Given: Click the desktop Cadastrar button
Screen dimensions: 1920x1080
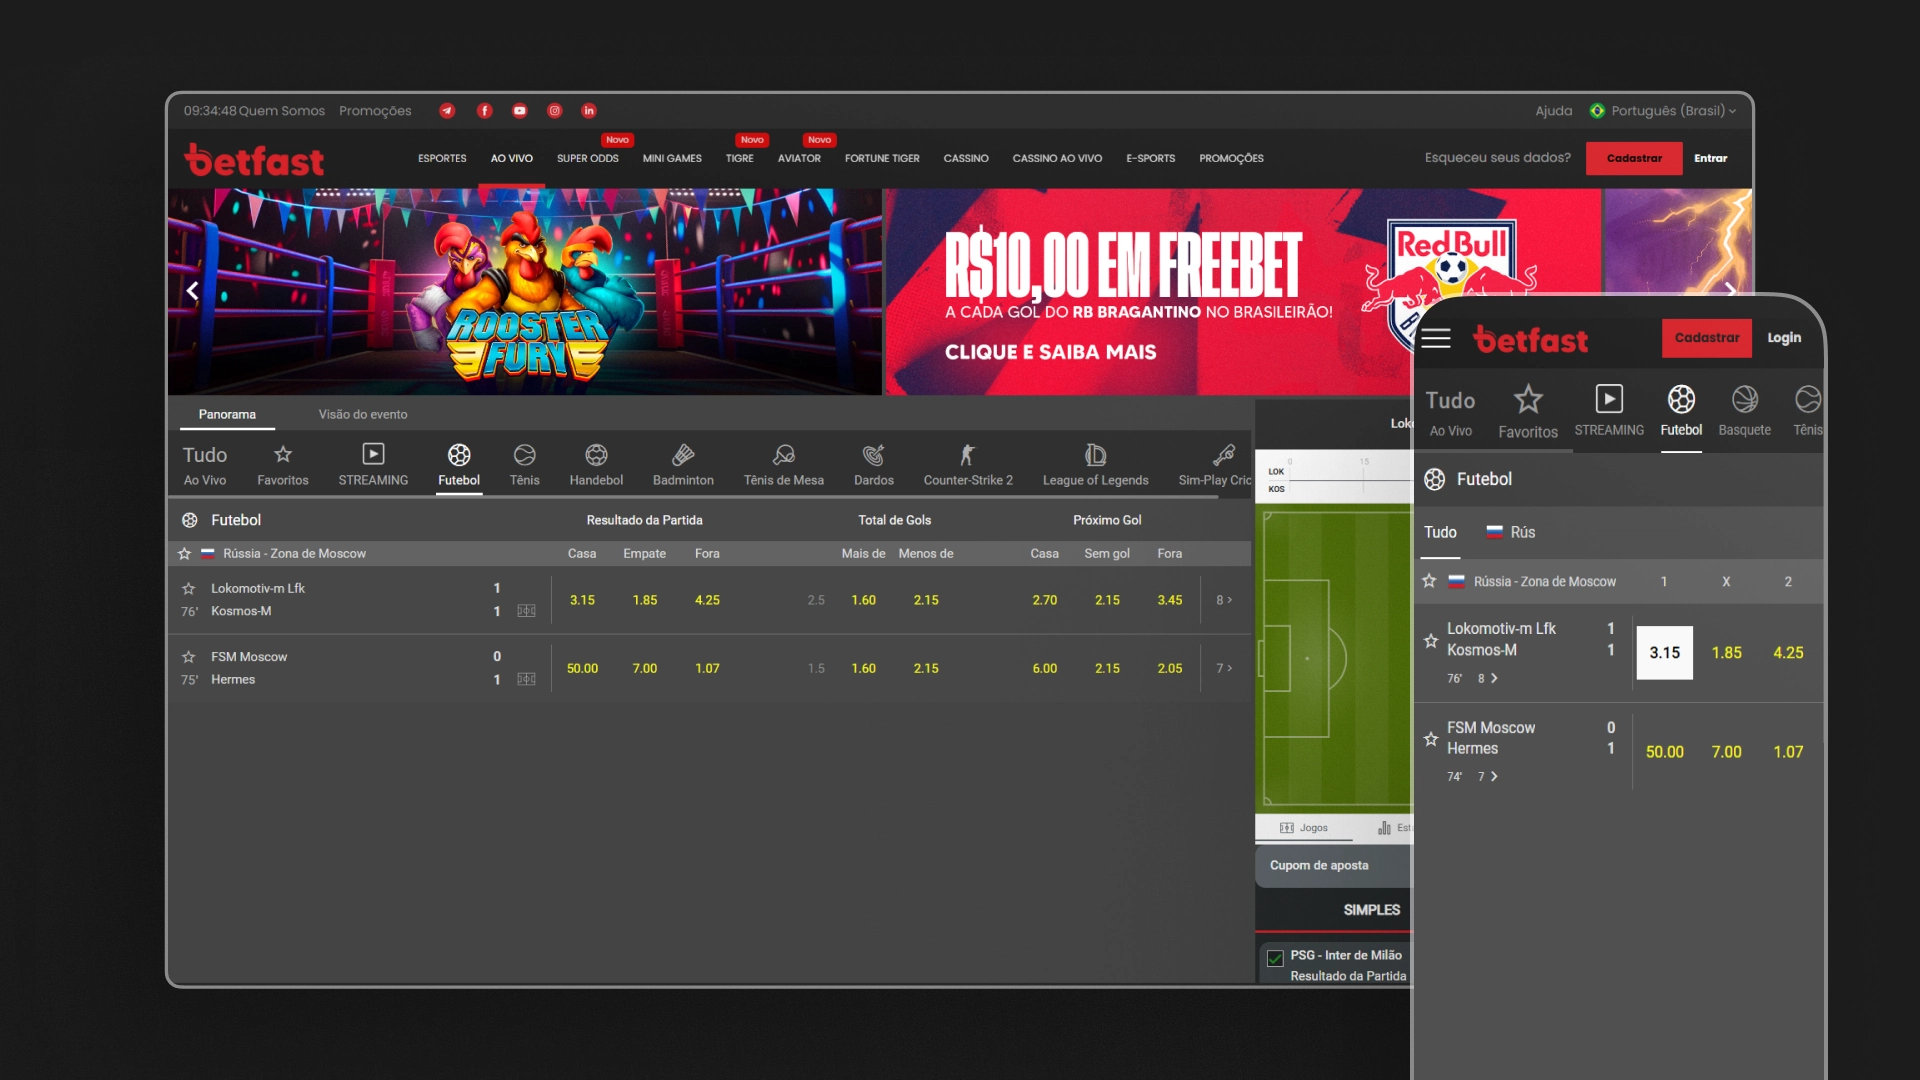Looking at the screenshot, I should (1634, 158).
